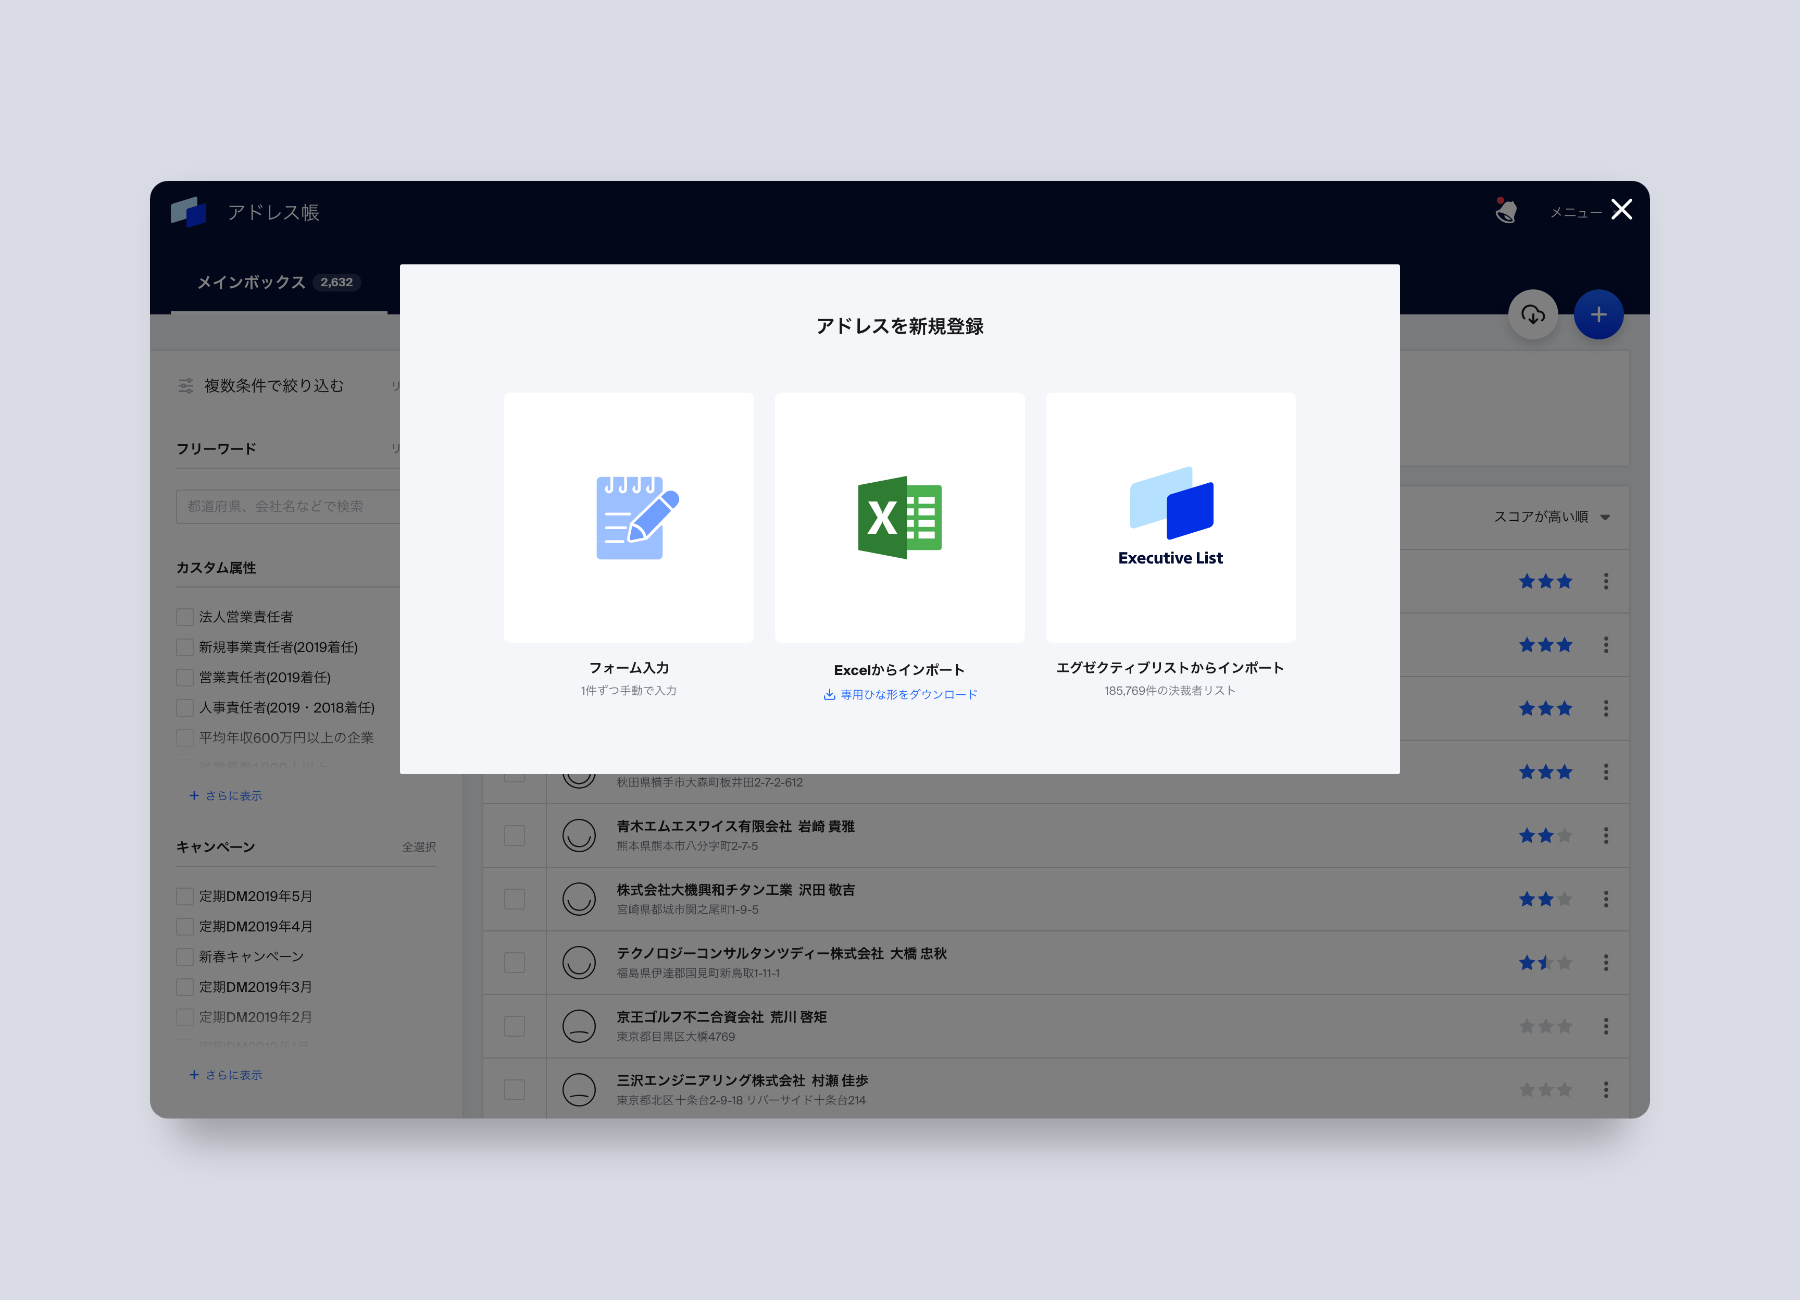Select row checkbox for 京王ゴルフ不二合資会社
The image size is (1800, 1300).
point(514,1026)
